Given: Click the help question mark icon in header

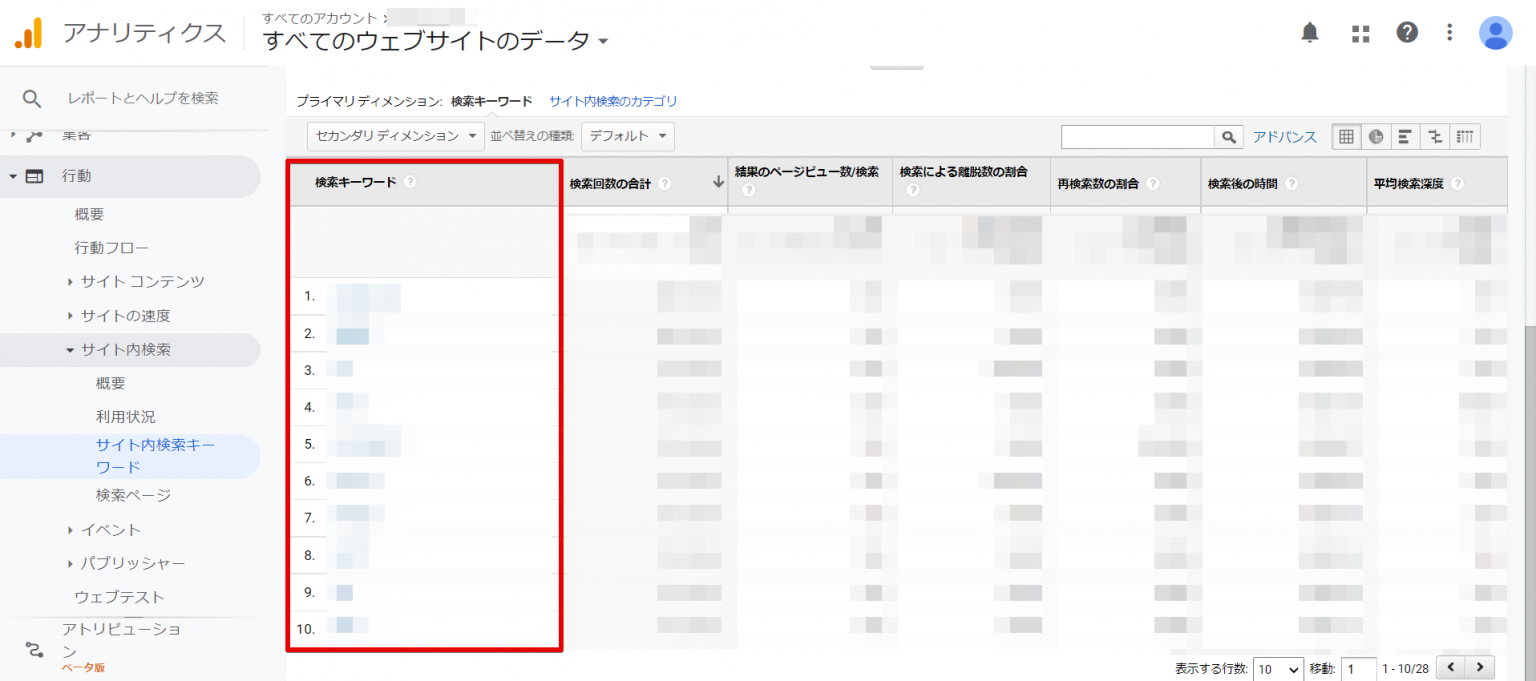Looking at the screenshot, I should [x=1407, y=33].
